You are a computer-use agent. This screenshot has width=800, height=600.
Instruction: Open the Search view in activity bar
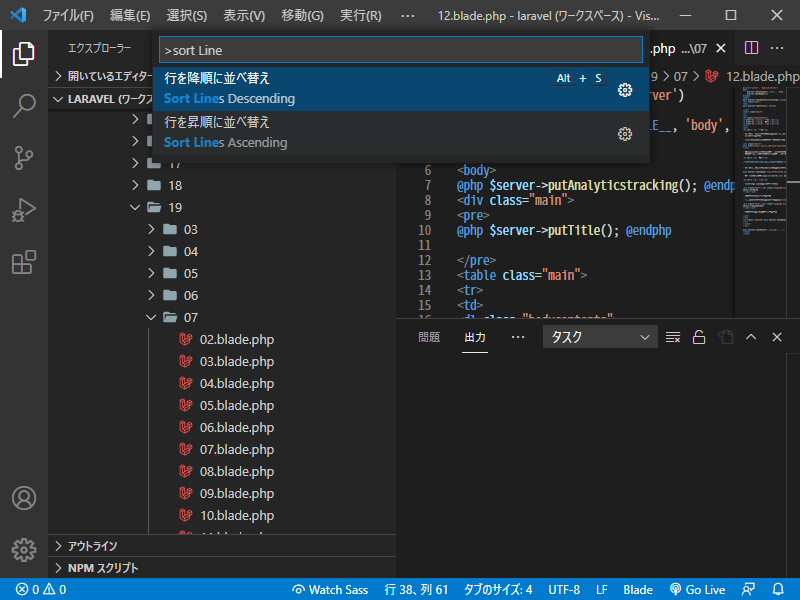pos(24,106)
